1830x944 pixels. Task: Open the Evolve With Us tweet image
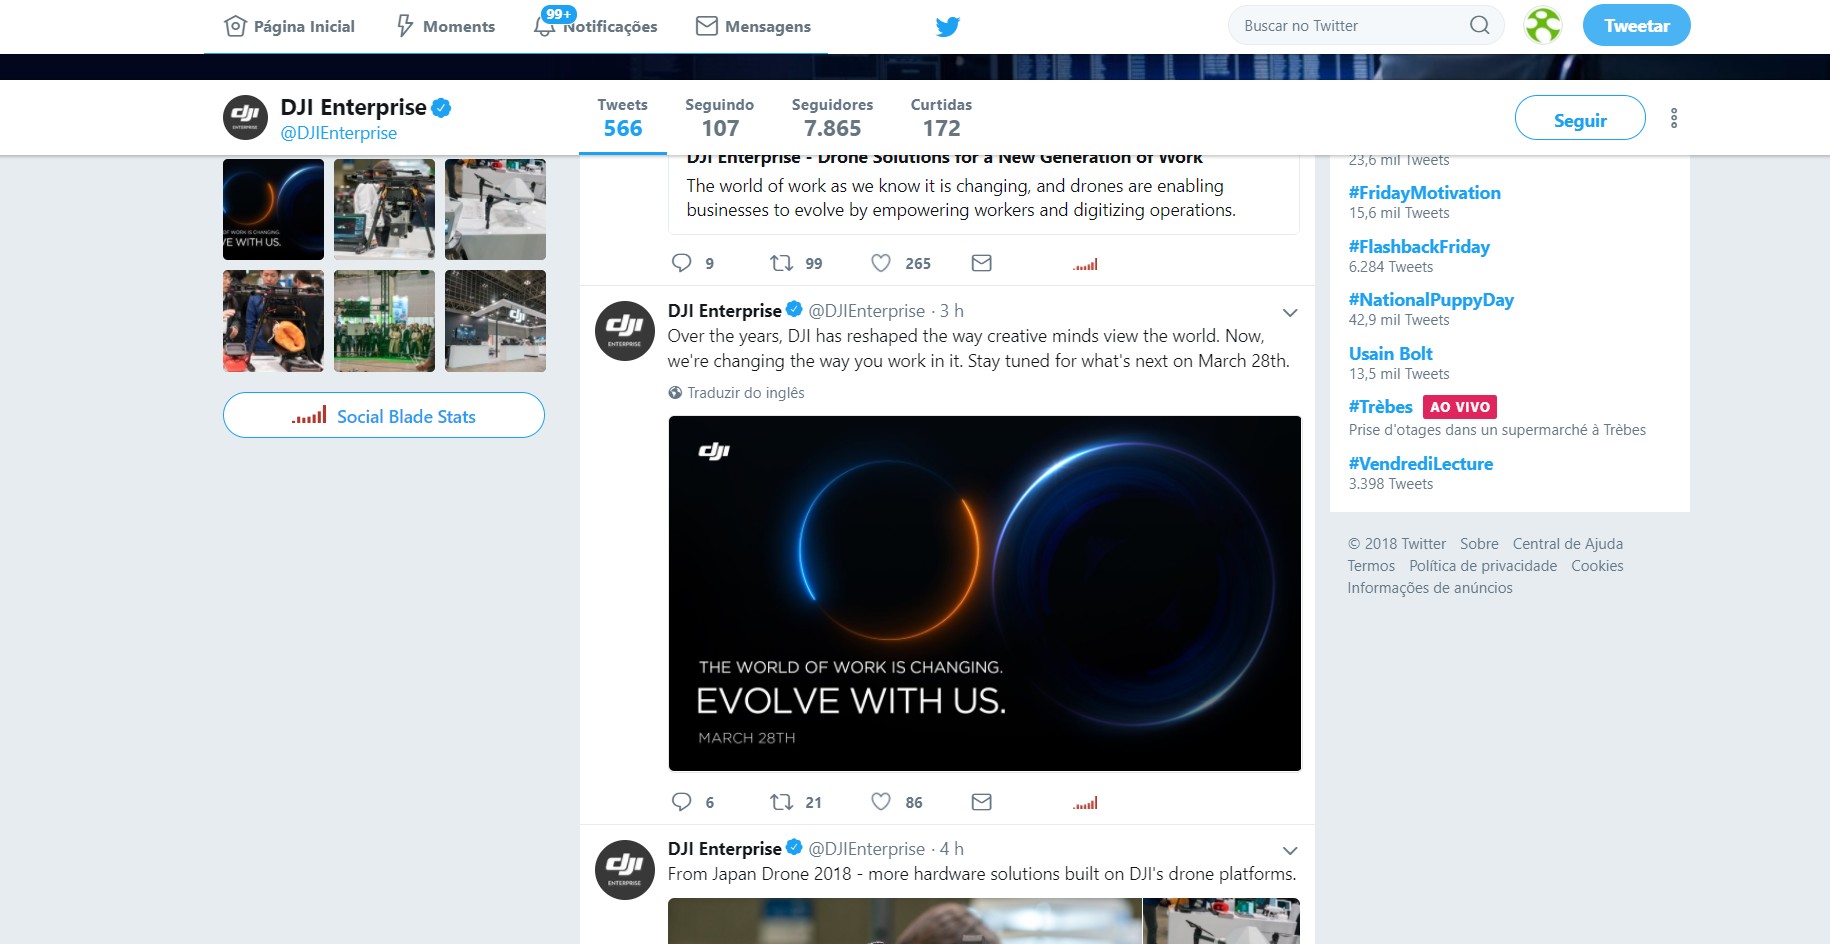(985, 593)
